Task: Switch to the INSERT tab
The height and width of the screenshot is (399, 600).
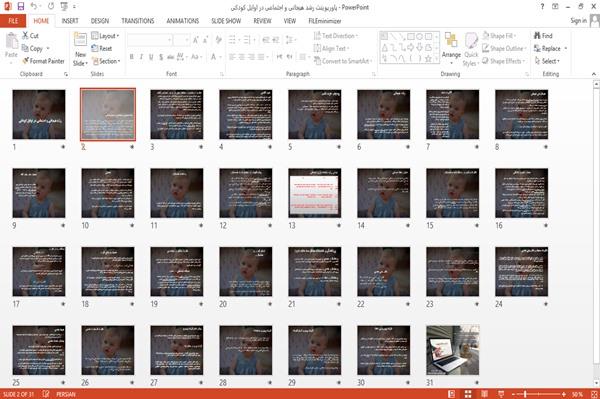Action: (x=70, y=21)
